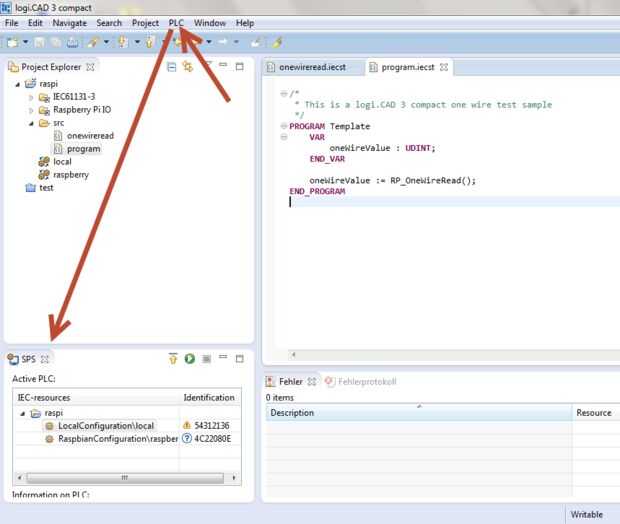The width and height of the screenshot is (620, 524).
Task: Open the New wizard dropdown arrow
Action: (x=25, y=42)
